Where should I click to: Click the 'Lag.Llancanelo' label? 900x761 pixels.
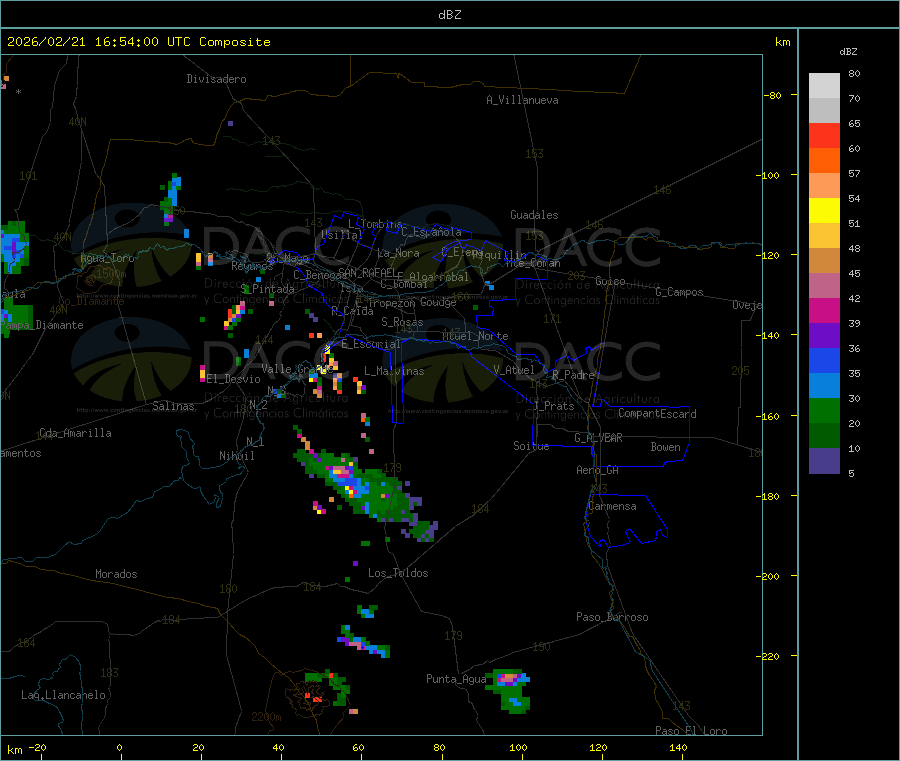pyautogui.click(x=64, y=695)
